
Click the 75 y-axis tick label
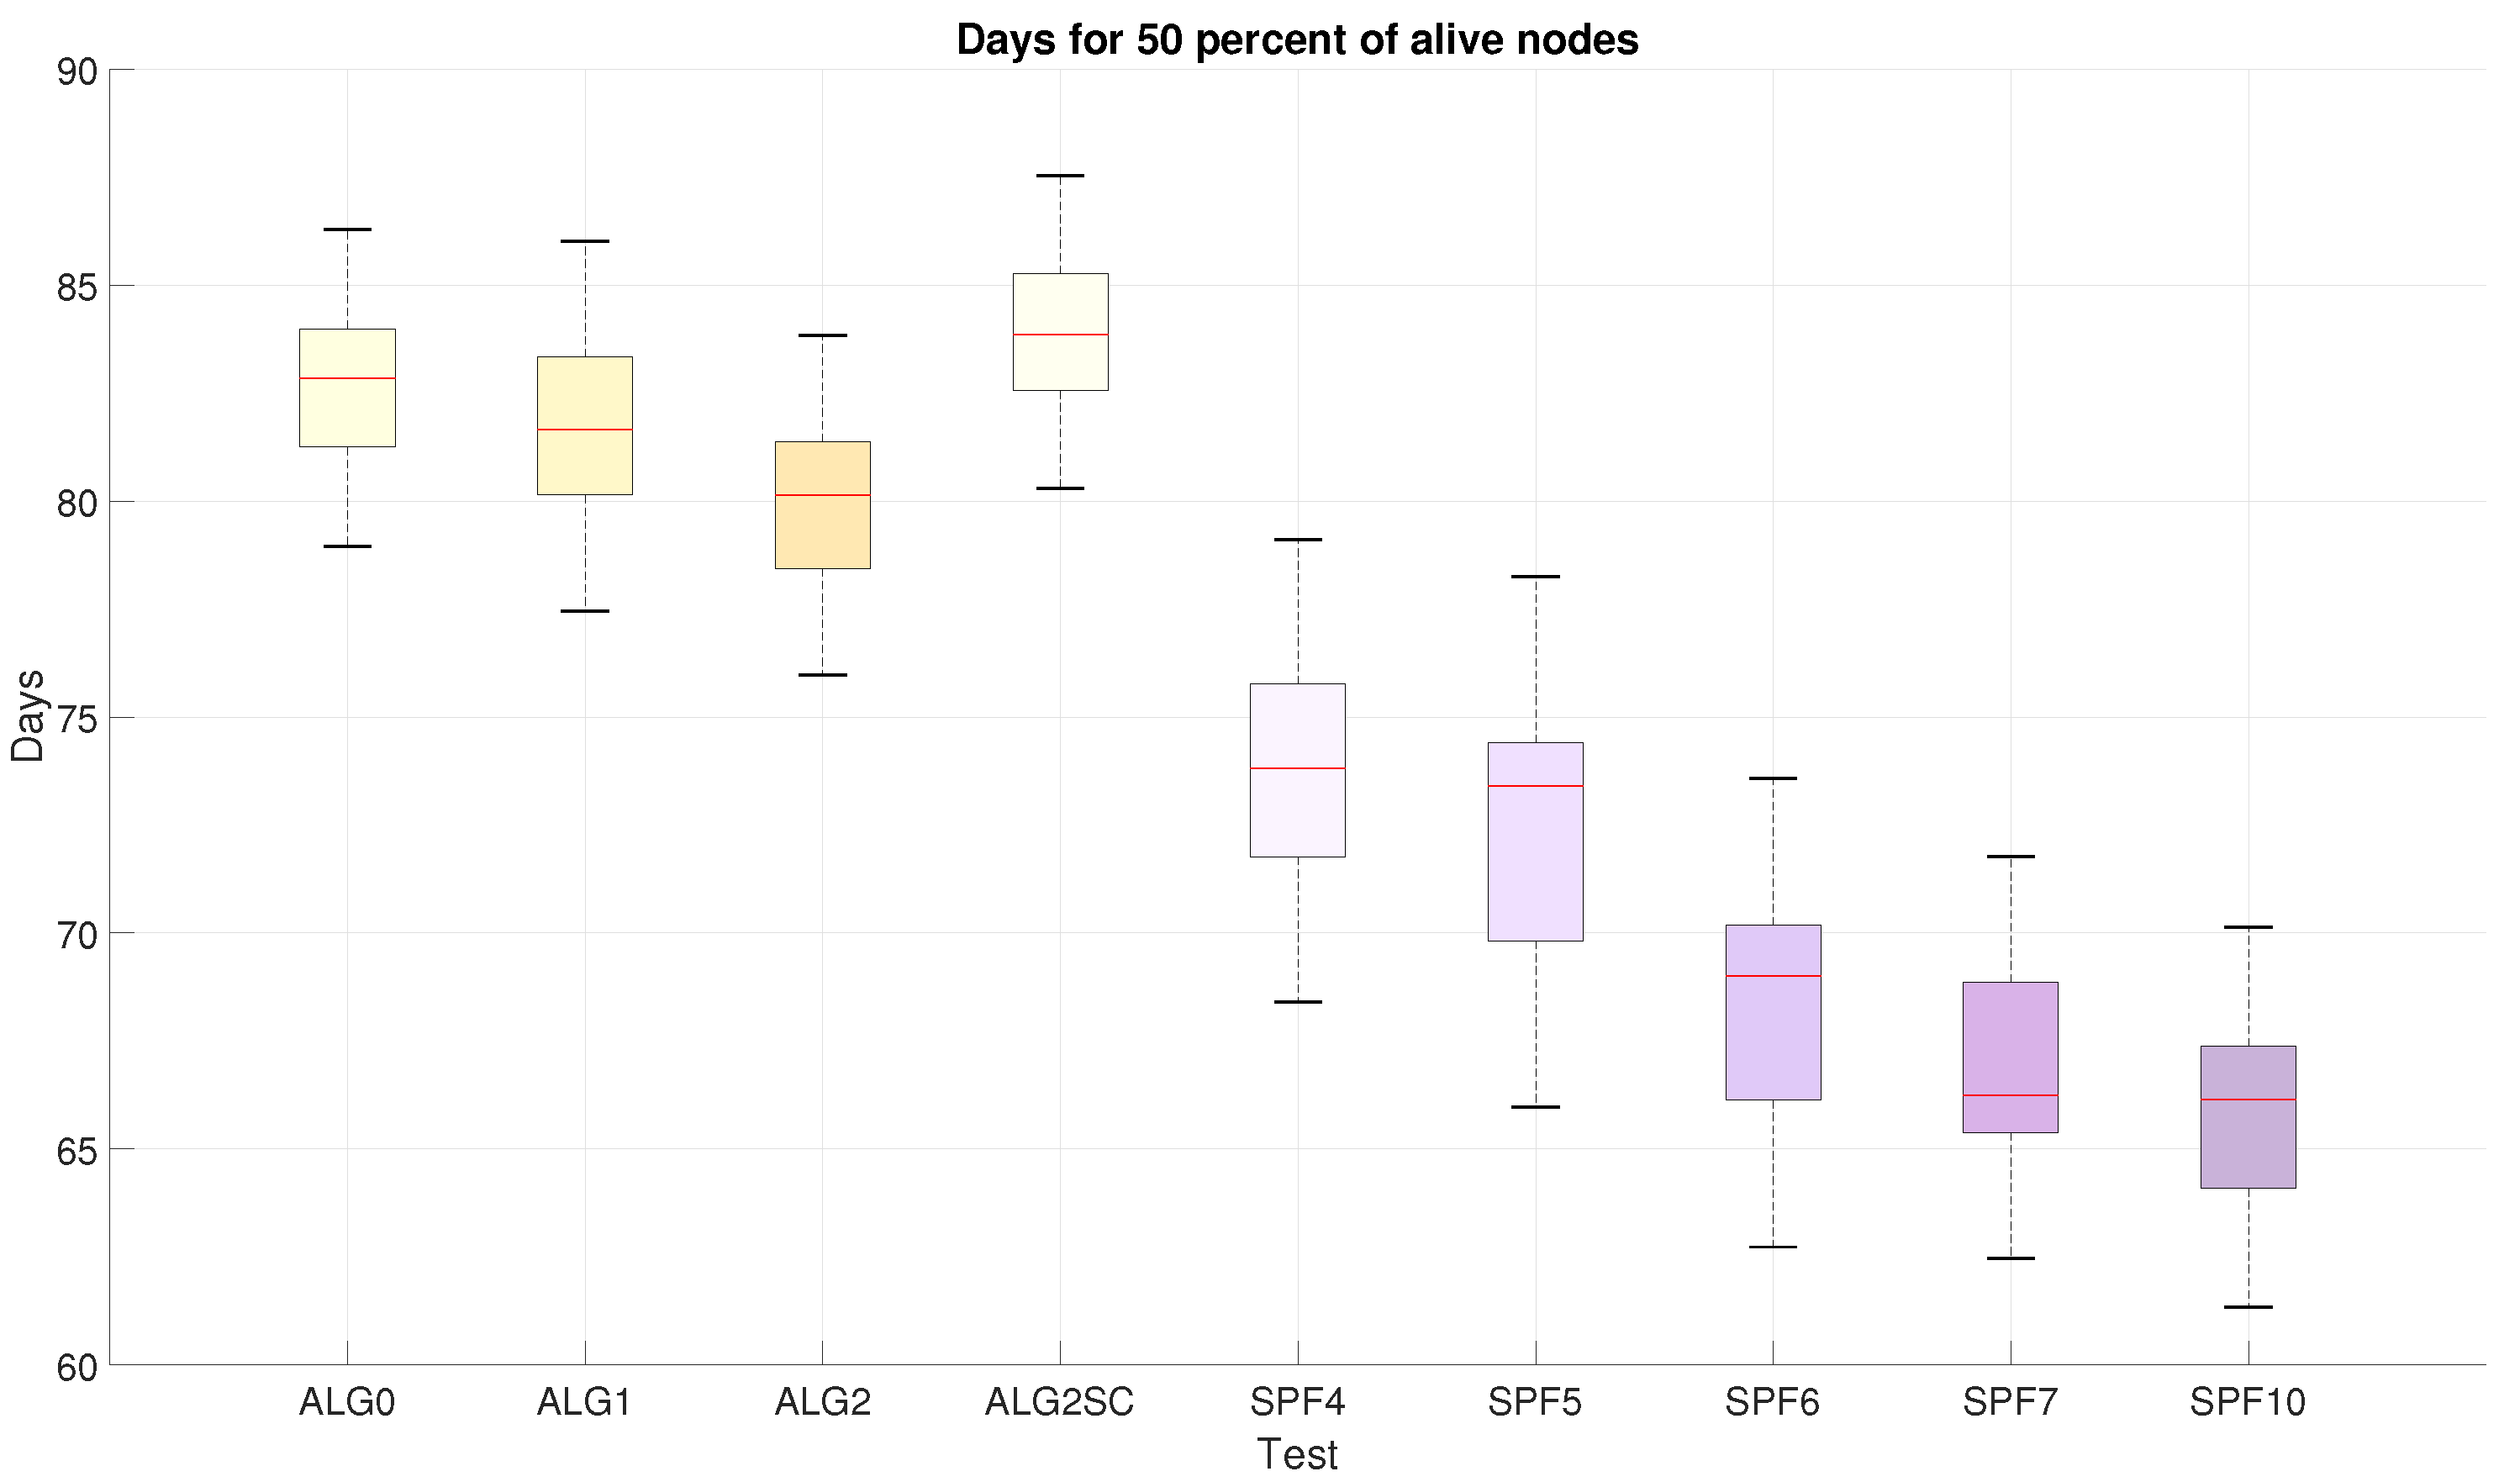click(x=76, y=719)
